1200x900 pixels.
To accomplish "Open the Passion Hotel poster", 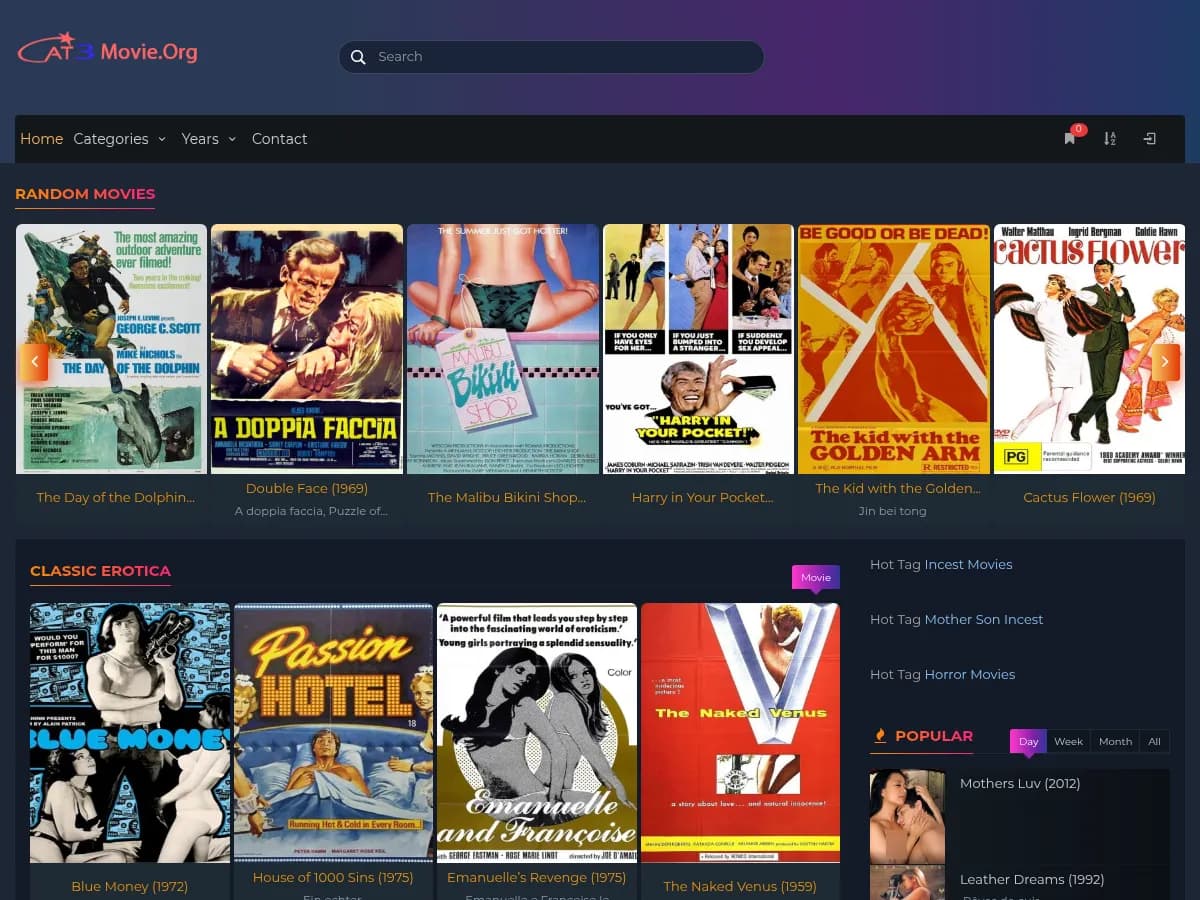I will click(x=333, y=732).
